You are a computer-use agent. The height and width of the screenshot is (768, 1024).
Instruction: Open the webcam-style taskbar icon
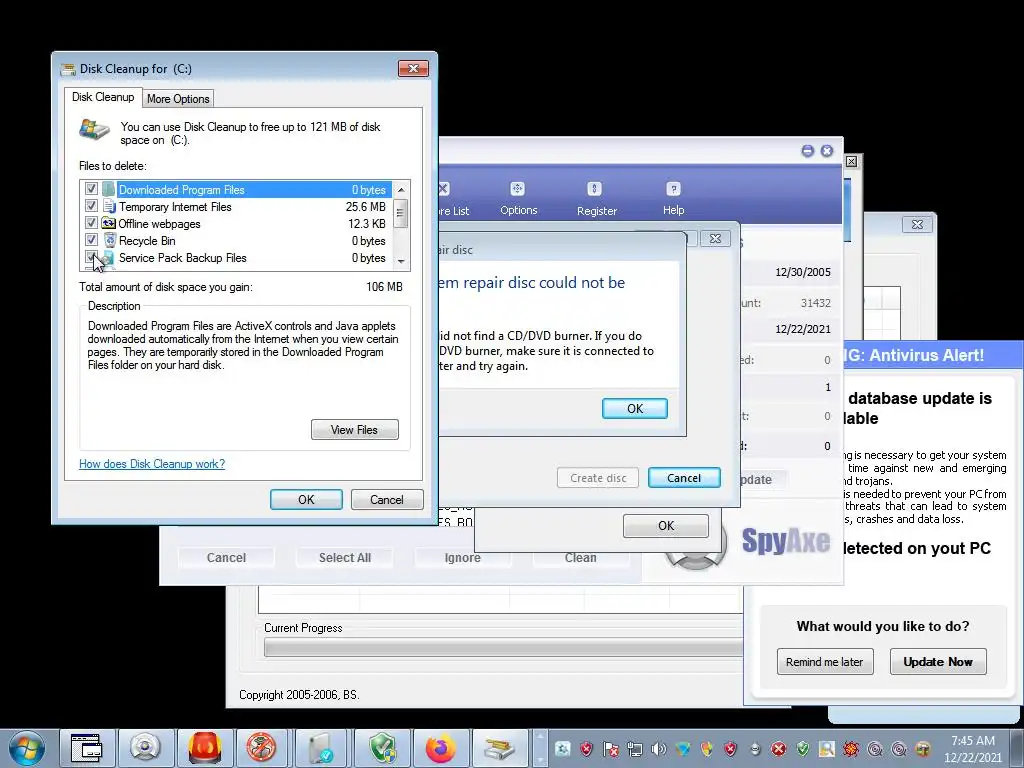[x=145, y=748]
